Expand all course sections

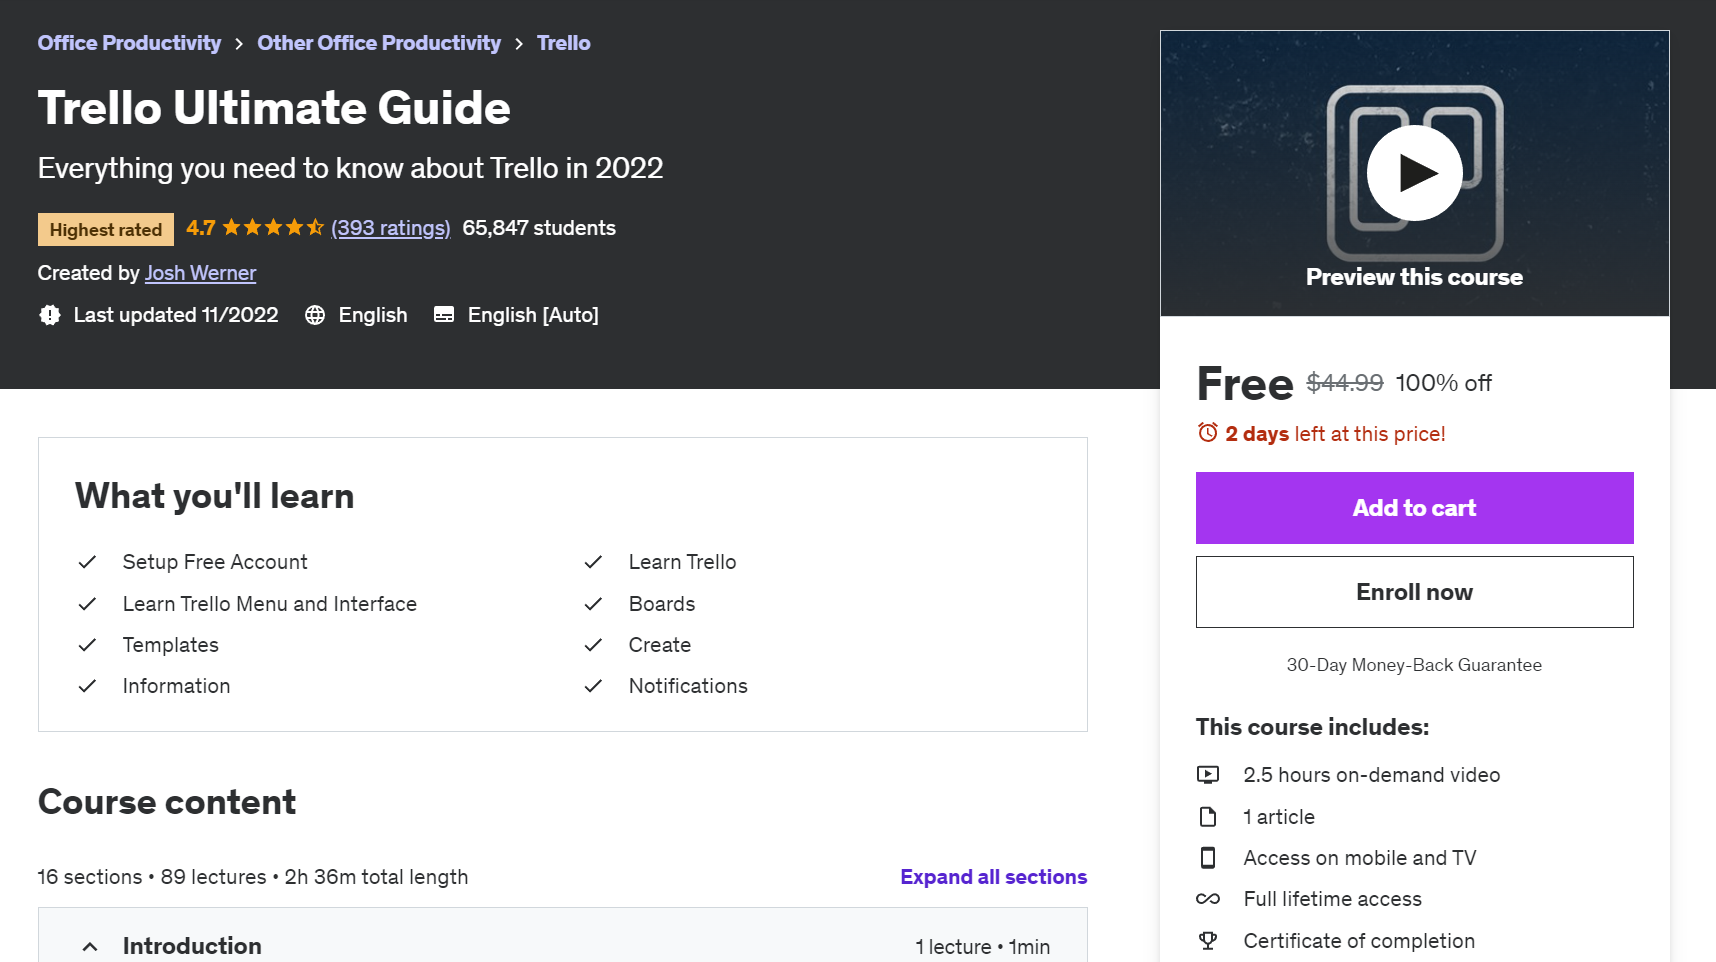coord(993,876)
